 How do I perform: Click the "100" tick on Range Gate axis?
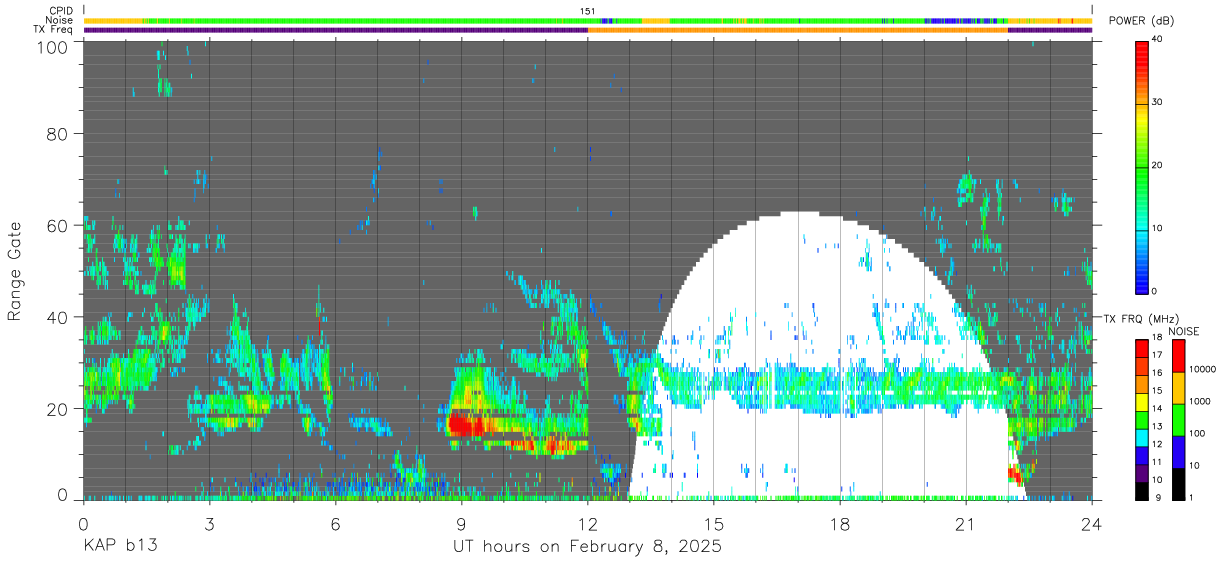click(52, 47)
